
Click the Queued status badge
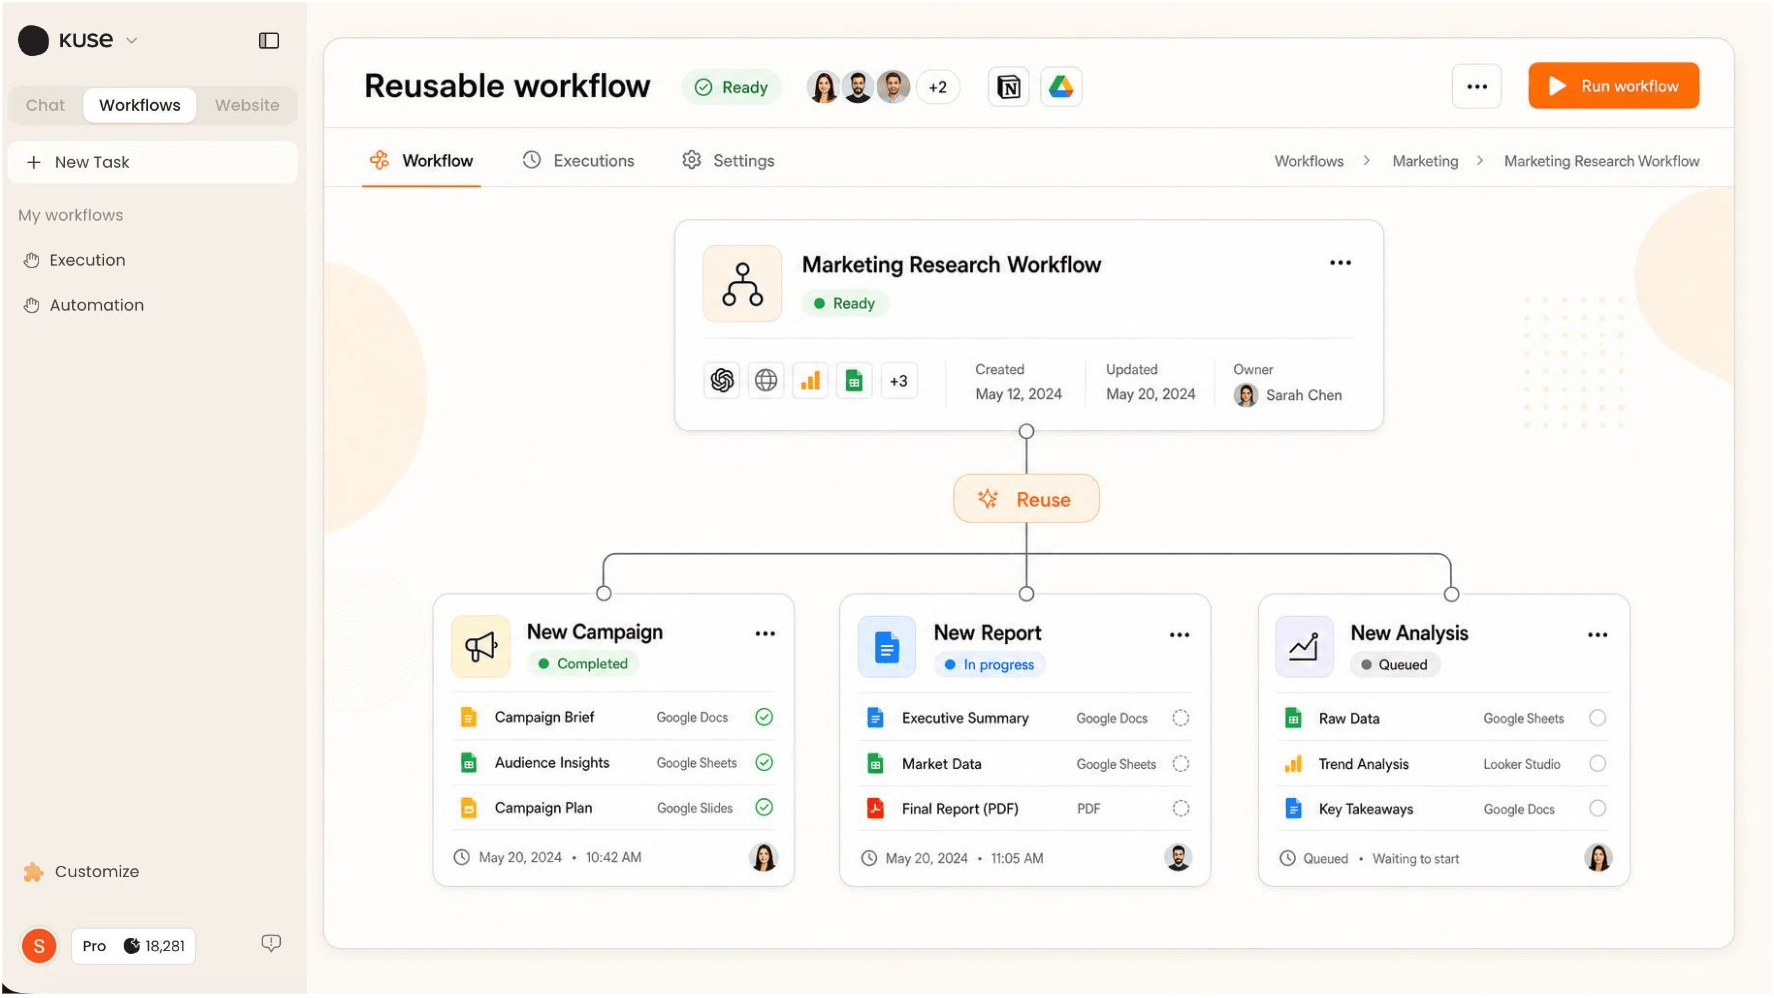tap(1395, 665)
